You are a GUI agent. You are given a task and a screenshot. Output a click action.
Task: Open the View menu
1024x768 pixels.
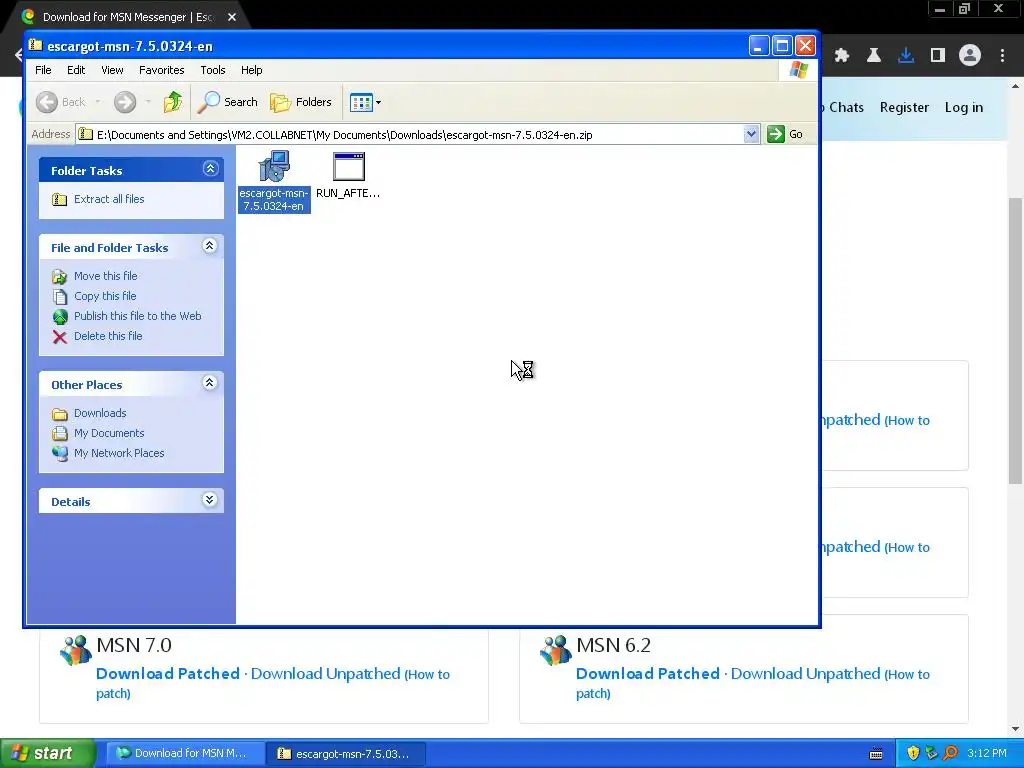[112, 70]
